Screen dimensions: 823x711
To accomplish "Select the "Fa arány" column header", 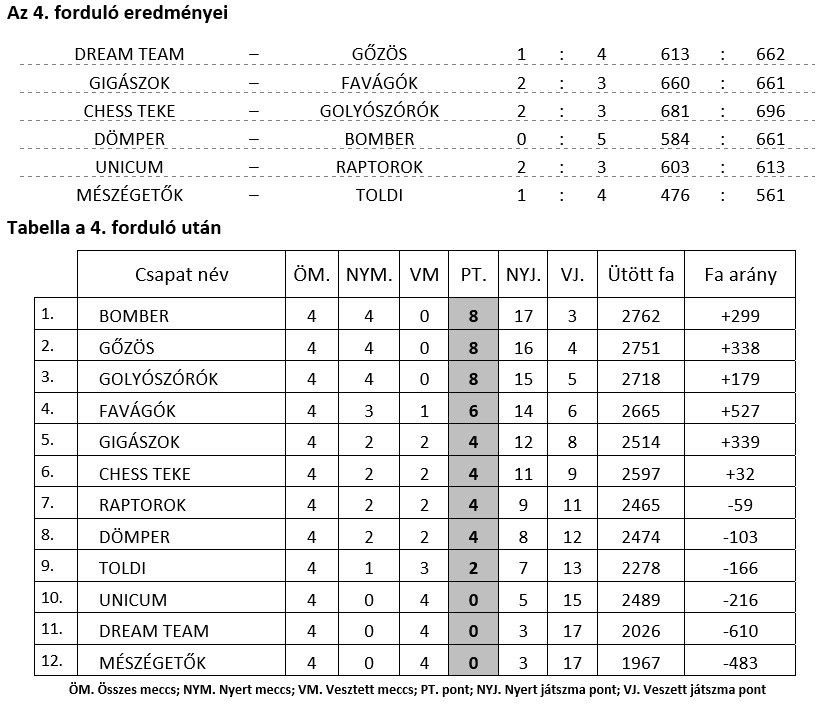I will (740, 275).
